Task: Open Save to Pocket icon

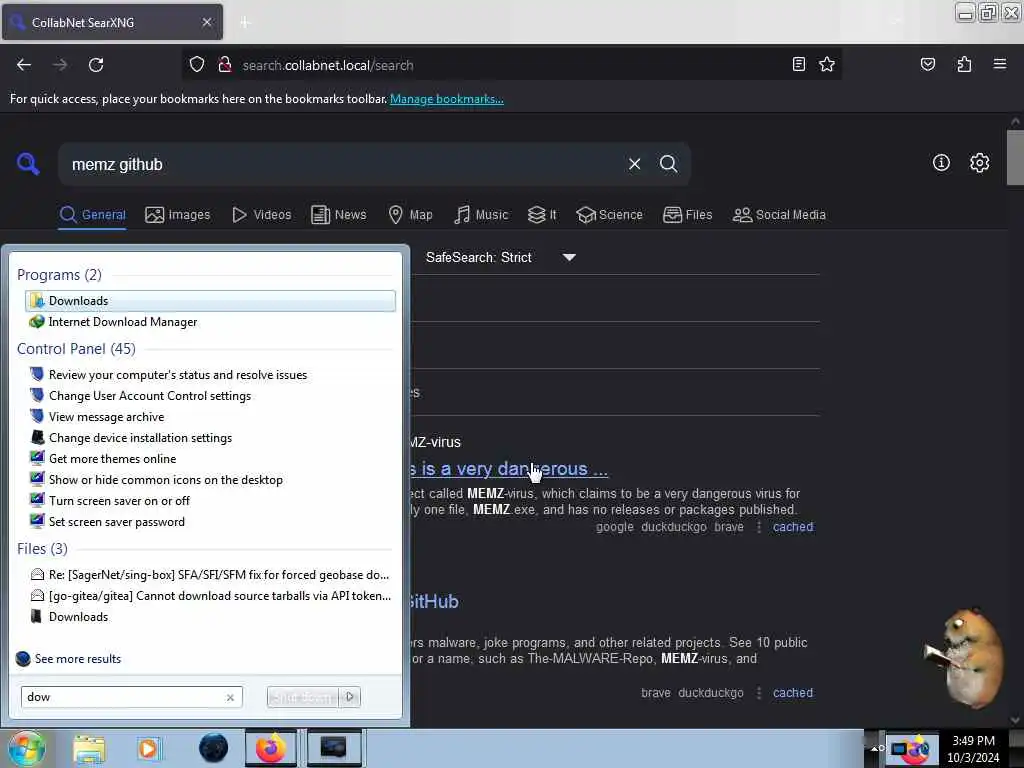Action: click(927, 64)
